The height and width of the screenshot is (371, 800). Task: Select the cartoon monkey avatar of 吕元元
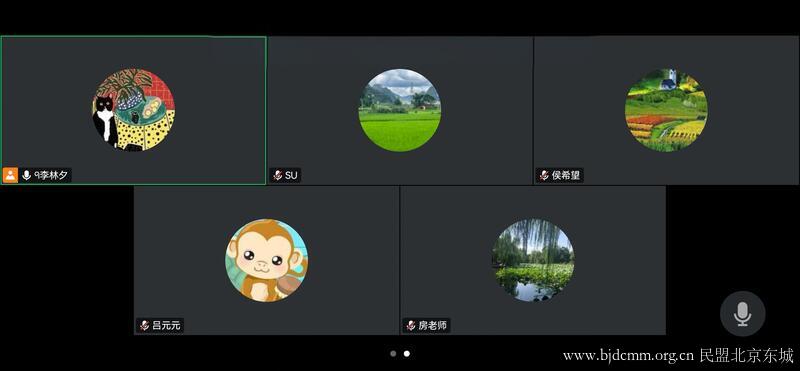coord(267,260)
